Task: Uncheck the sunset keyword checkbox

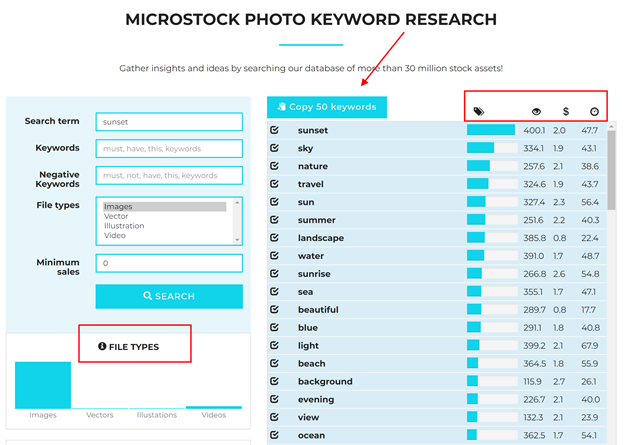Action: tap(275, 130)
